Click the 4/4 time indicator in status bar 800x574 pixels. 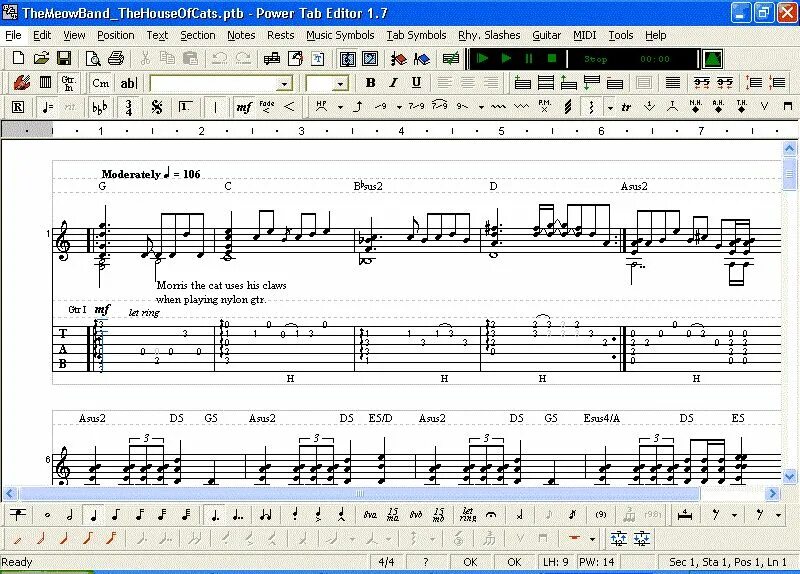[386, 562]
